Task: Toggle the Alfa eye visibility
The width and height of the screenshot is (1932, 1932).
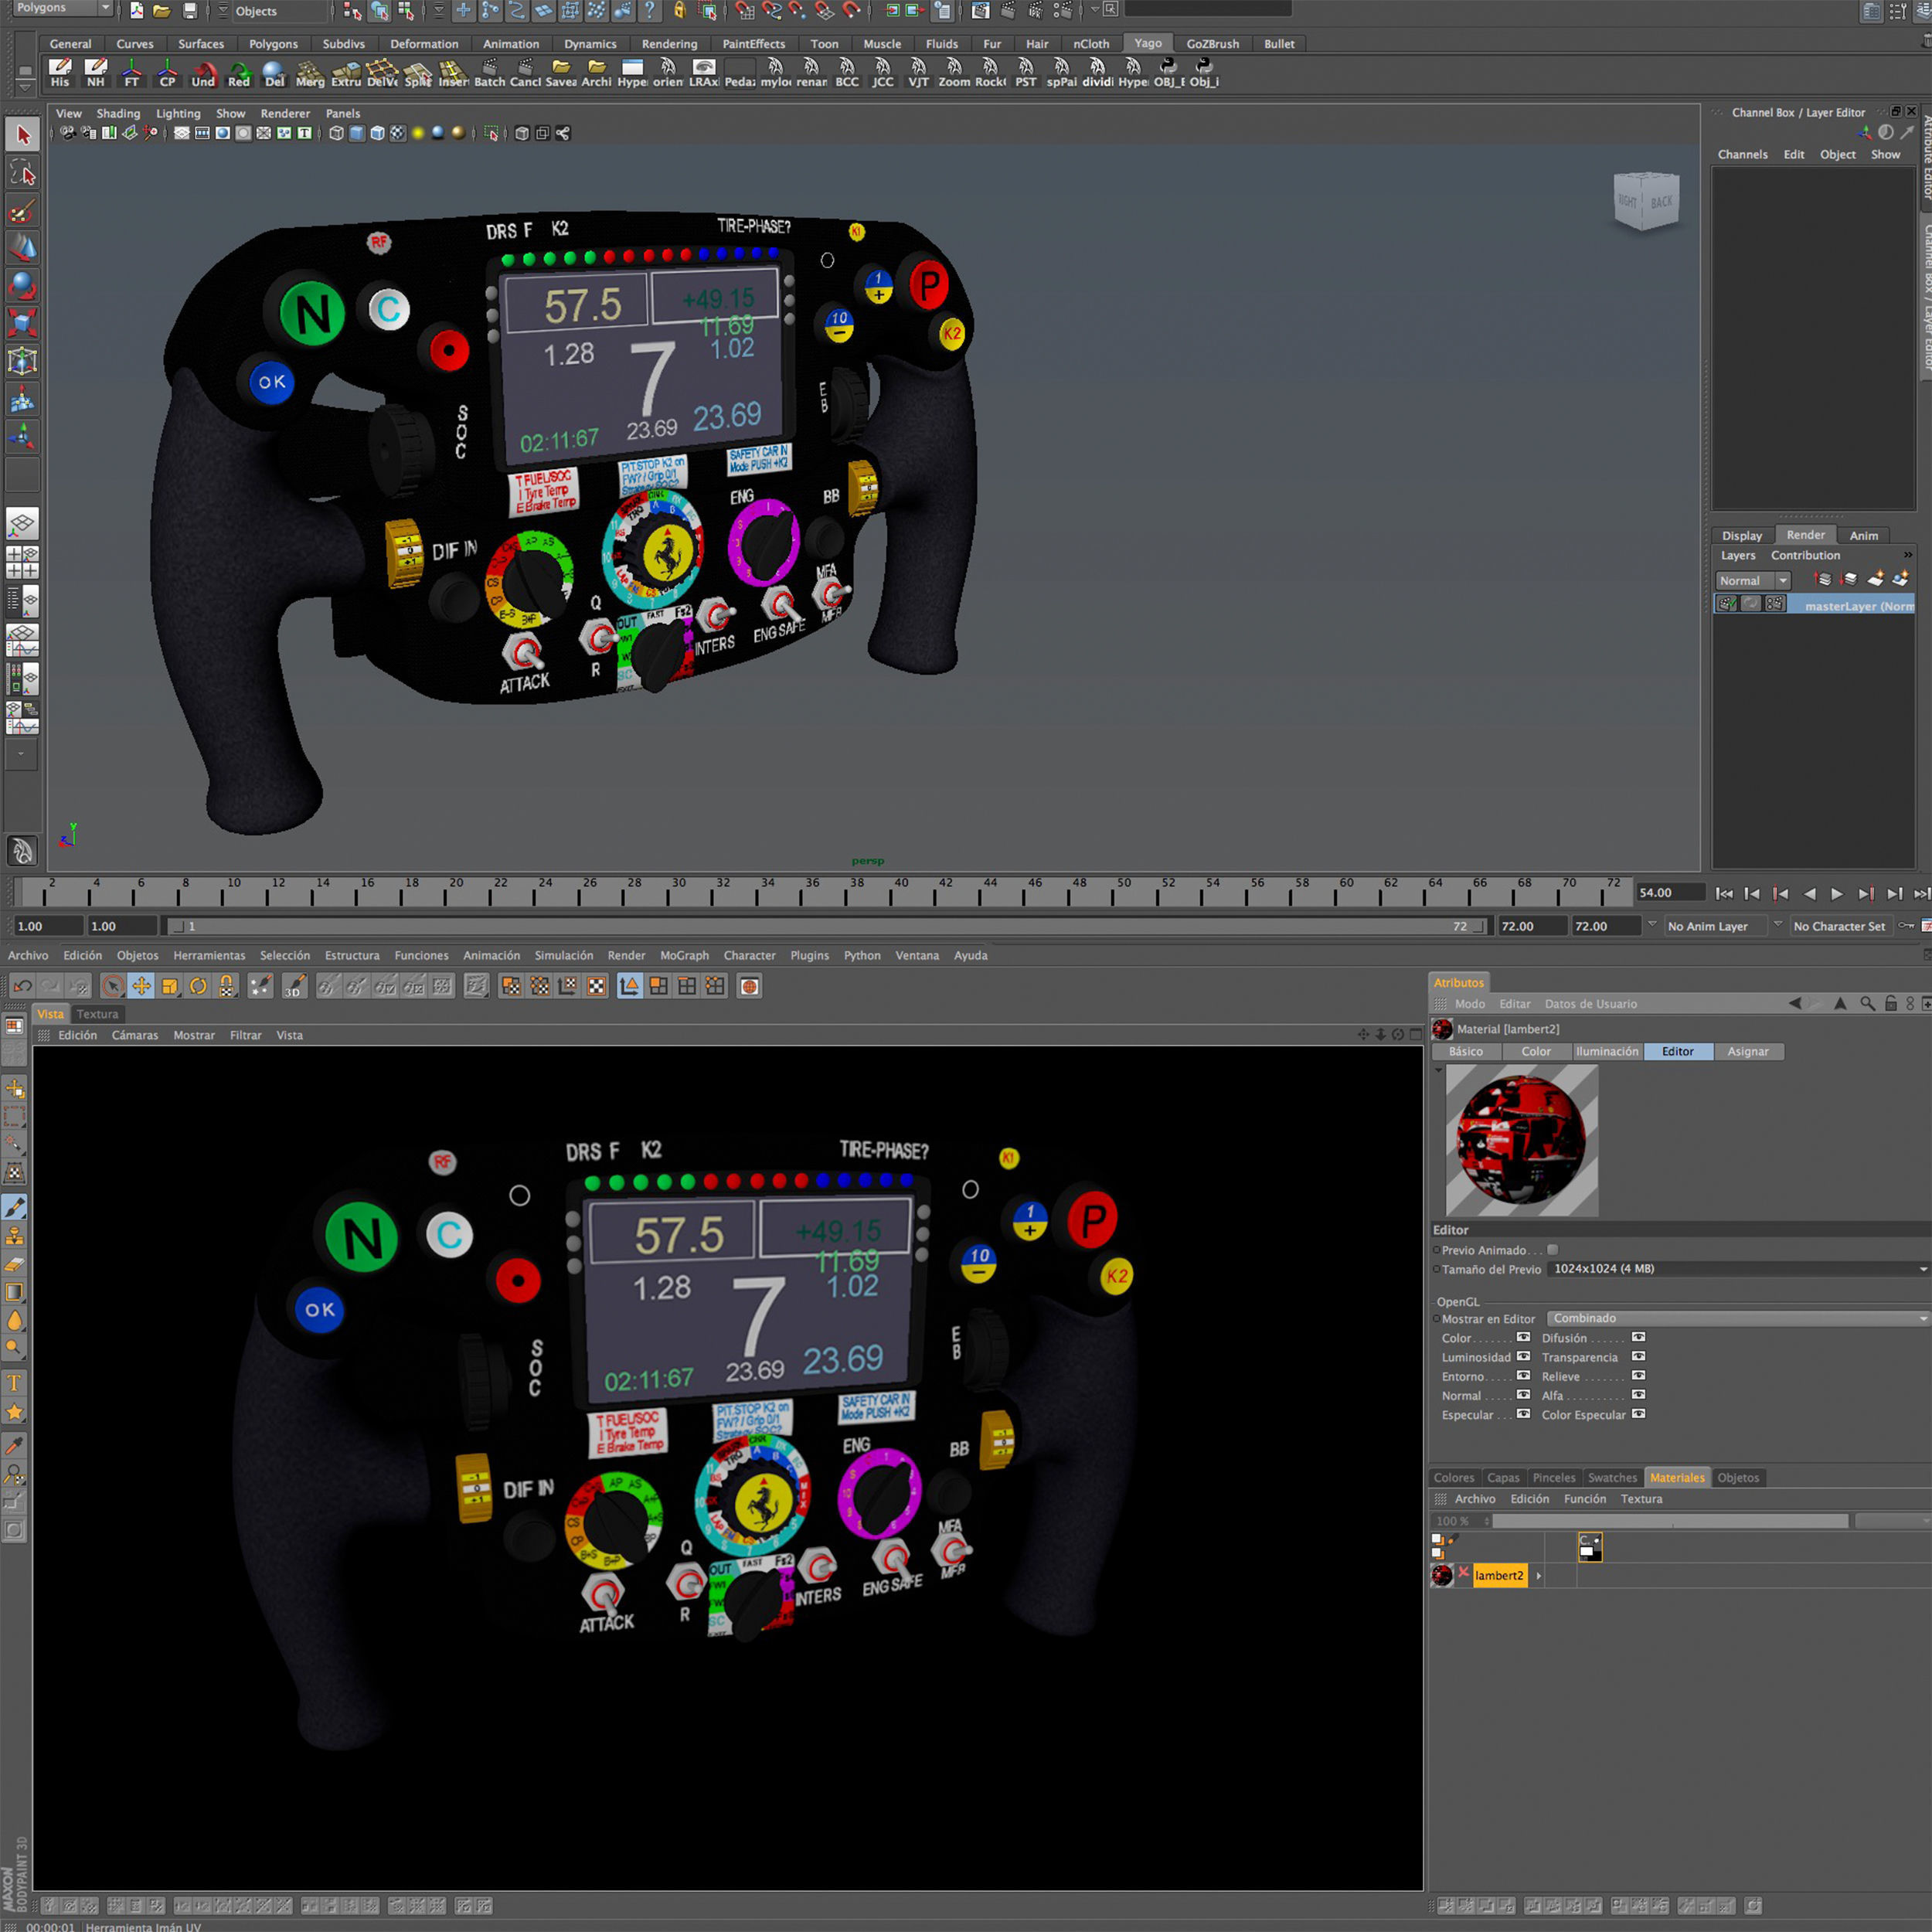Action: [x=1638, y=1394]
